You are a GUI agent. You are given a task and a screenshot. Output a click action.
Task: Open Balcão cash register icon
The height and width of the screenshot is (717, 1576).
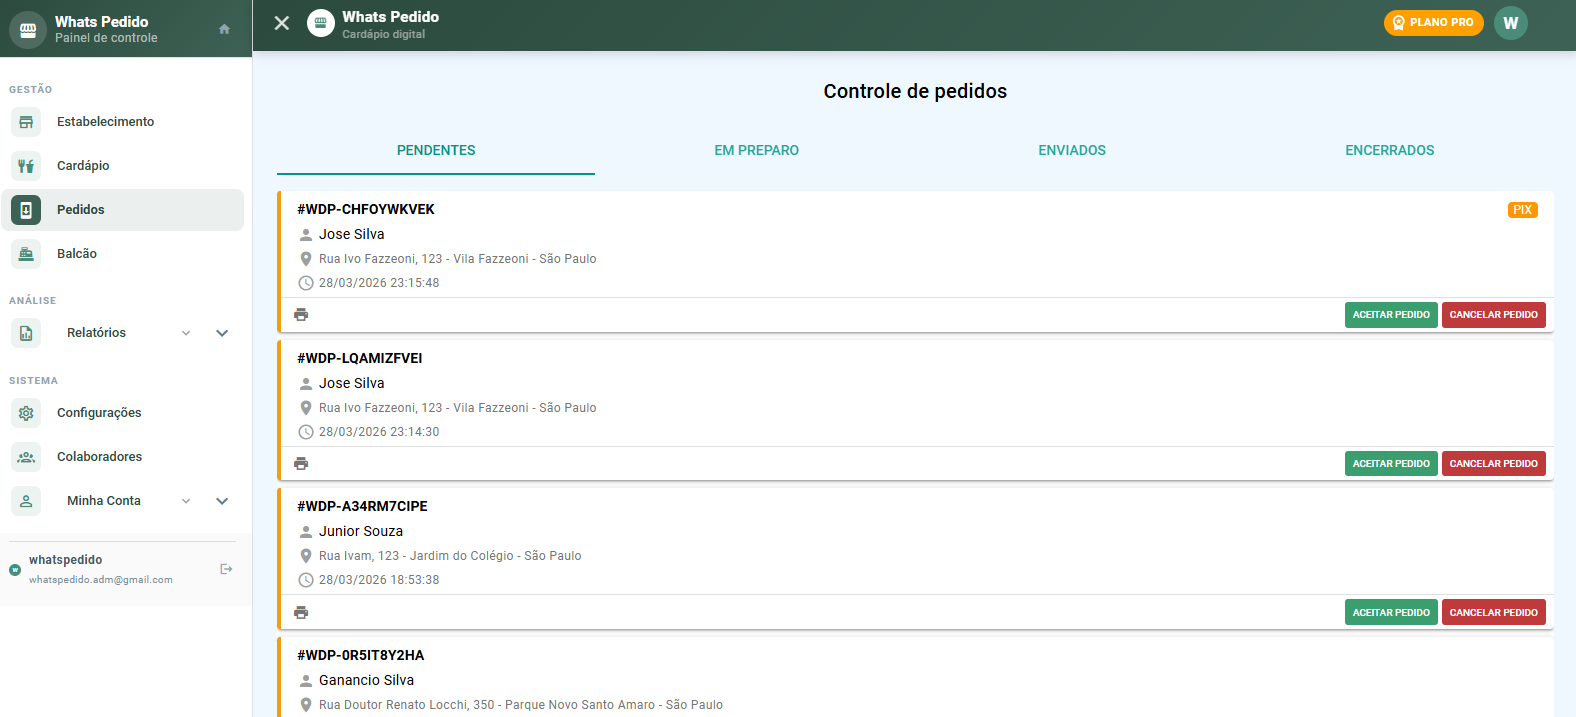(26, 254)
